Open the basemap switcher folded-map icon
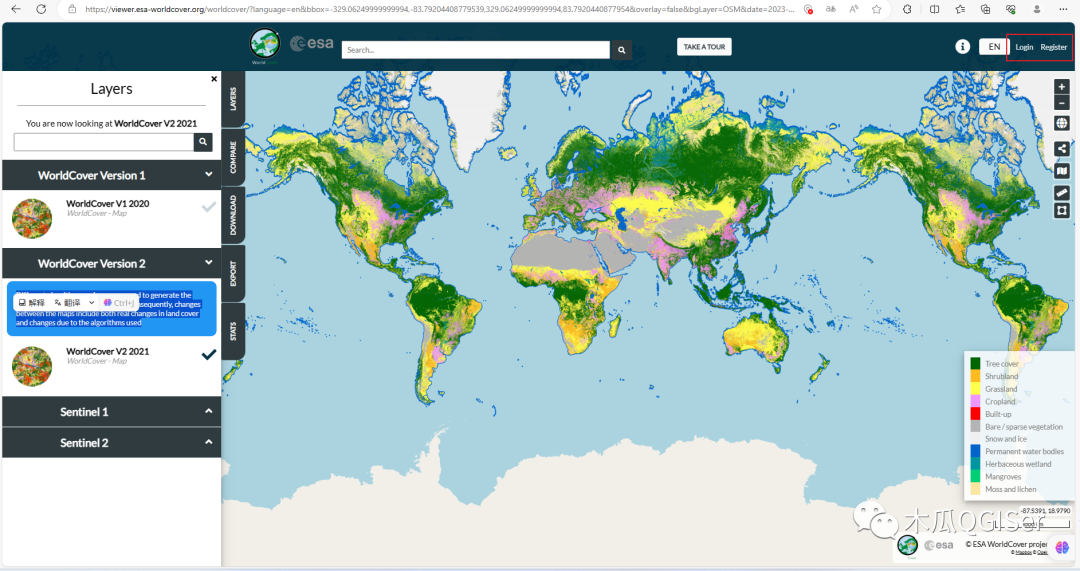The image size is (1080, 571). 1061,171
